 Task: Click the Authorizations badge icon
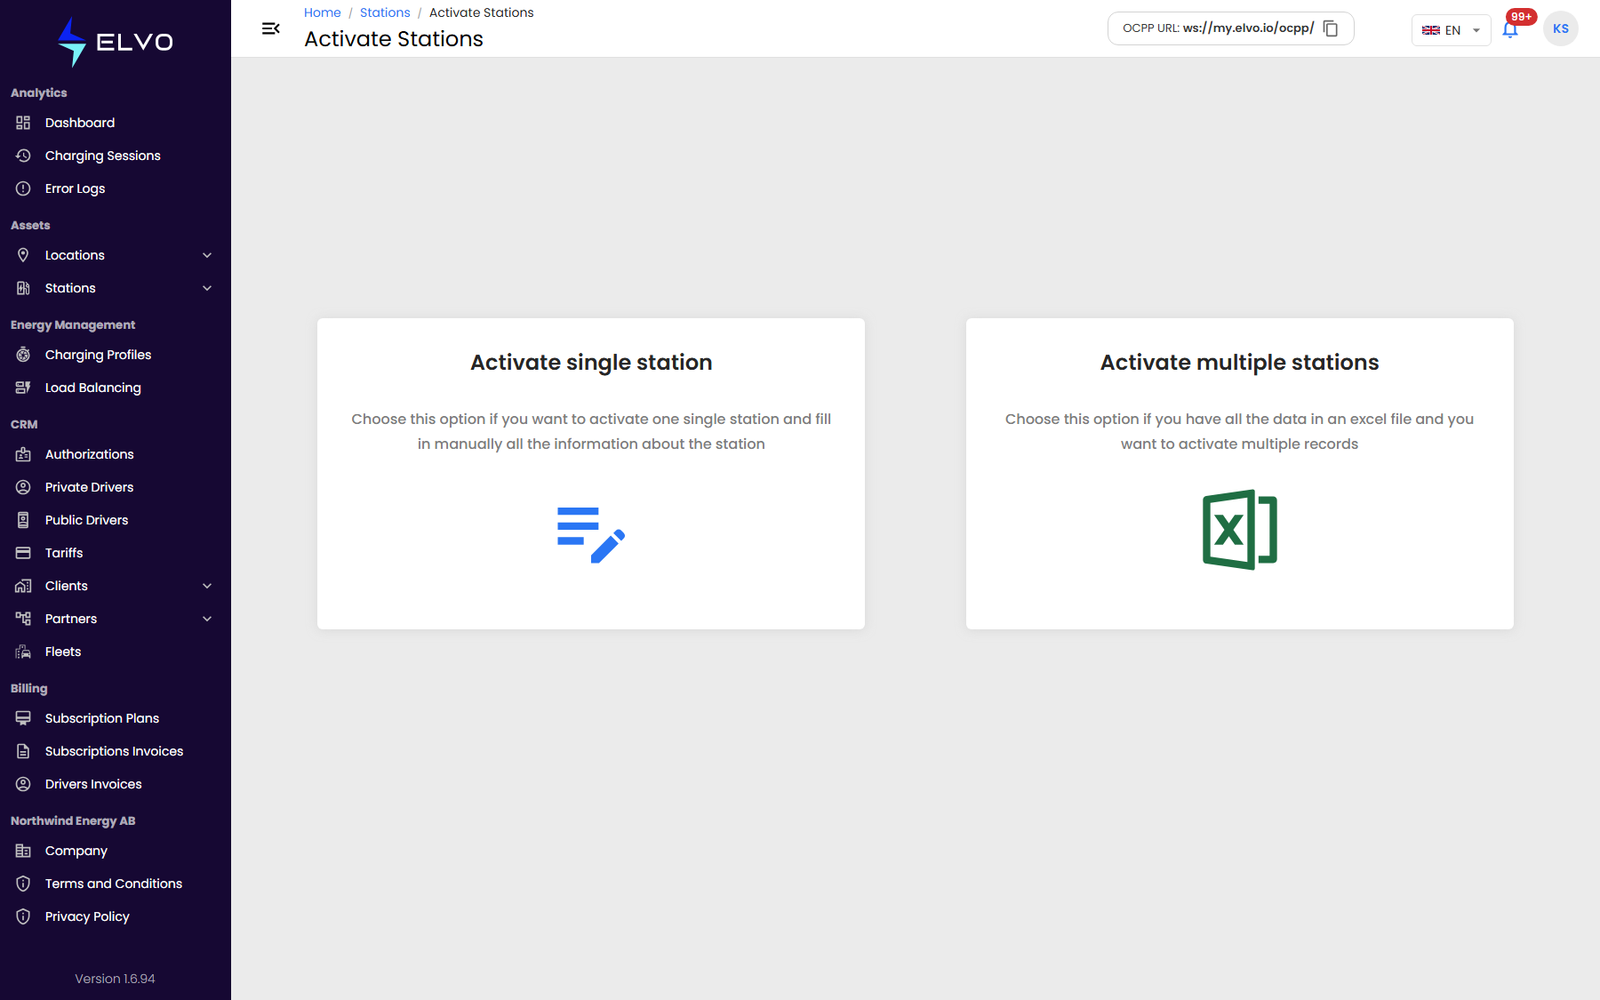pyautogui.click(x=23, y=454)
